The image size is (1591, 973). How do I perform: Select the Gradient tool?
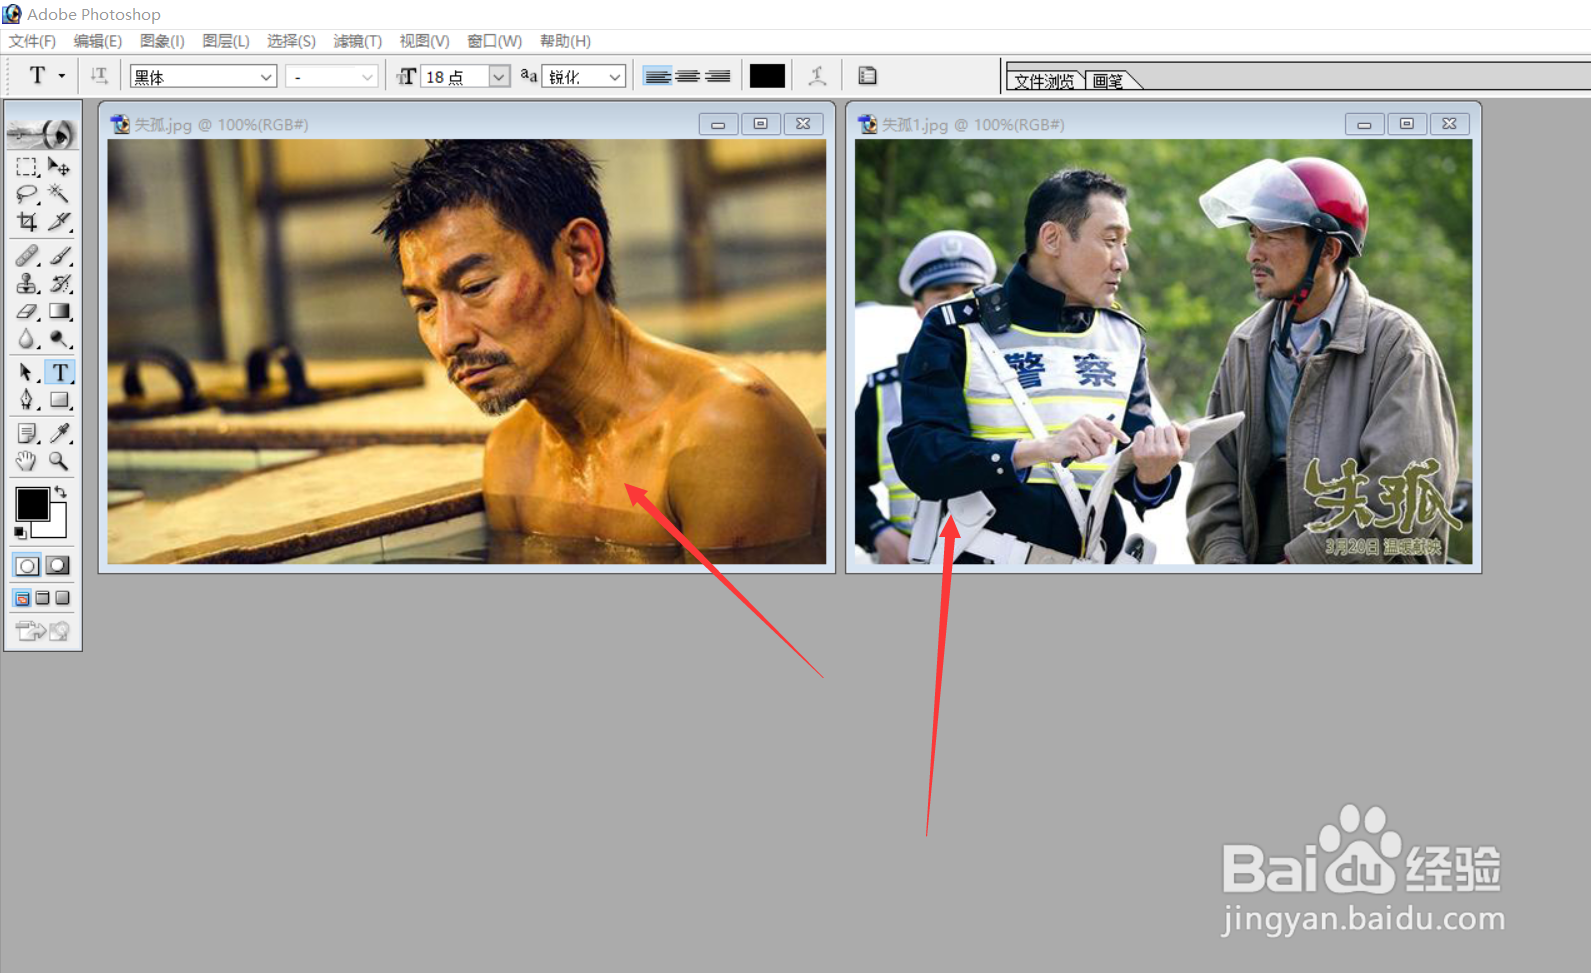59,312
